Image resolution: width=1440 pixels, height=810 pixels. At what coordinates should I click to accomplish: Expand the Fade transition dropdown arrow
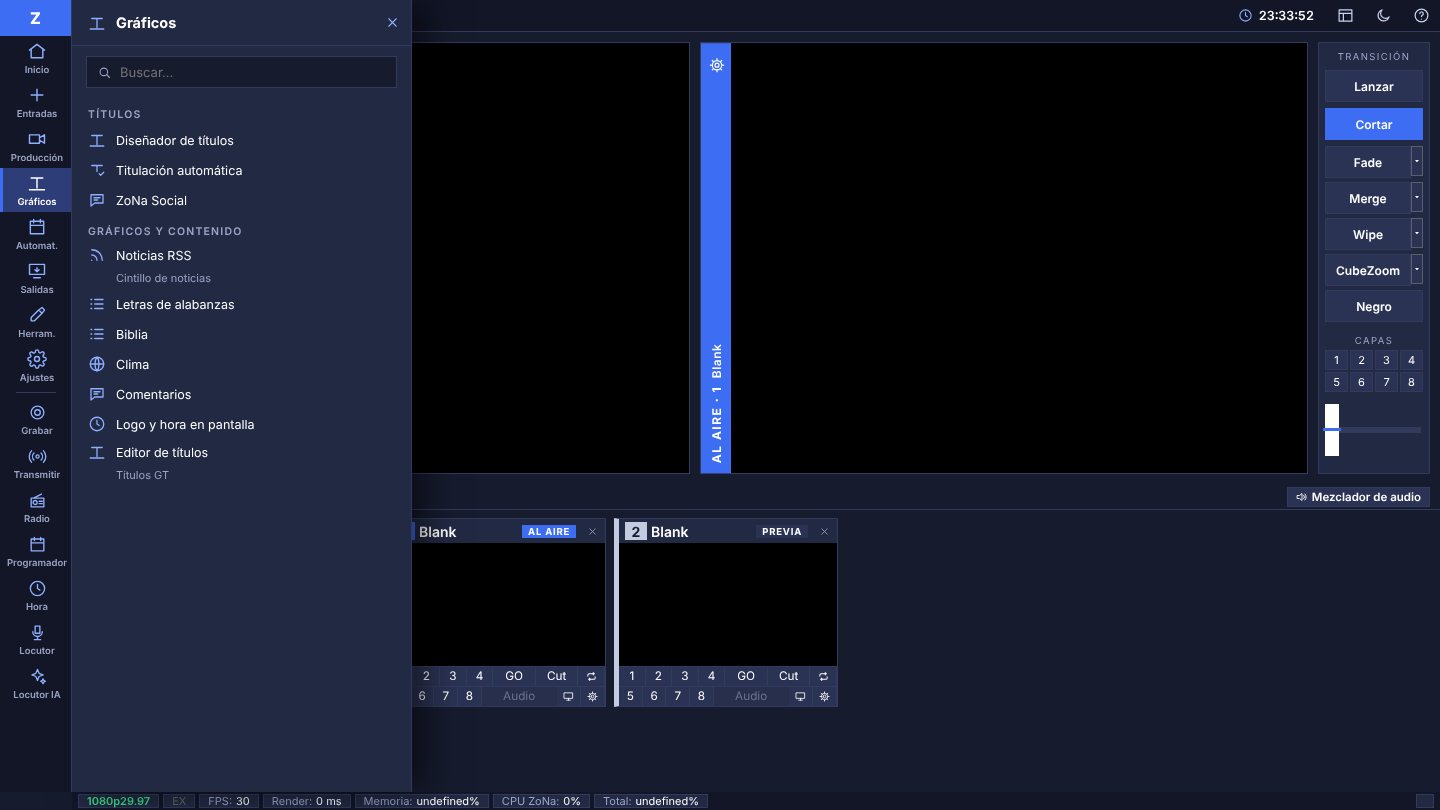pyautogui.click(x=1416, y=161)
